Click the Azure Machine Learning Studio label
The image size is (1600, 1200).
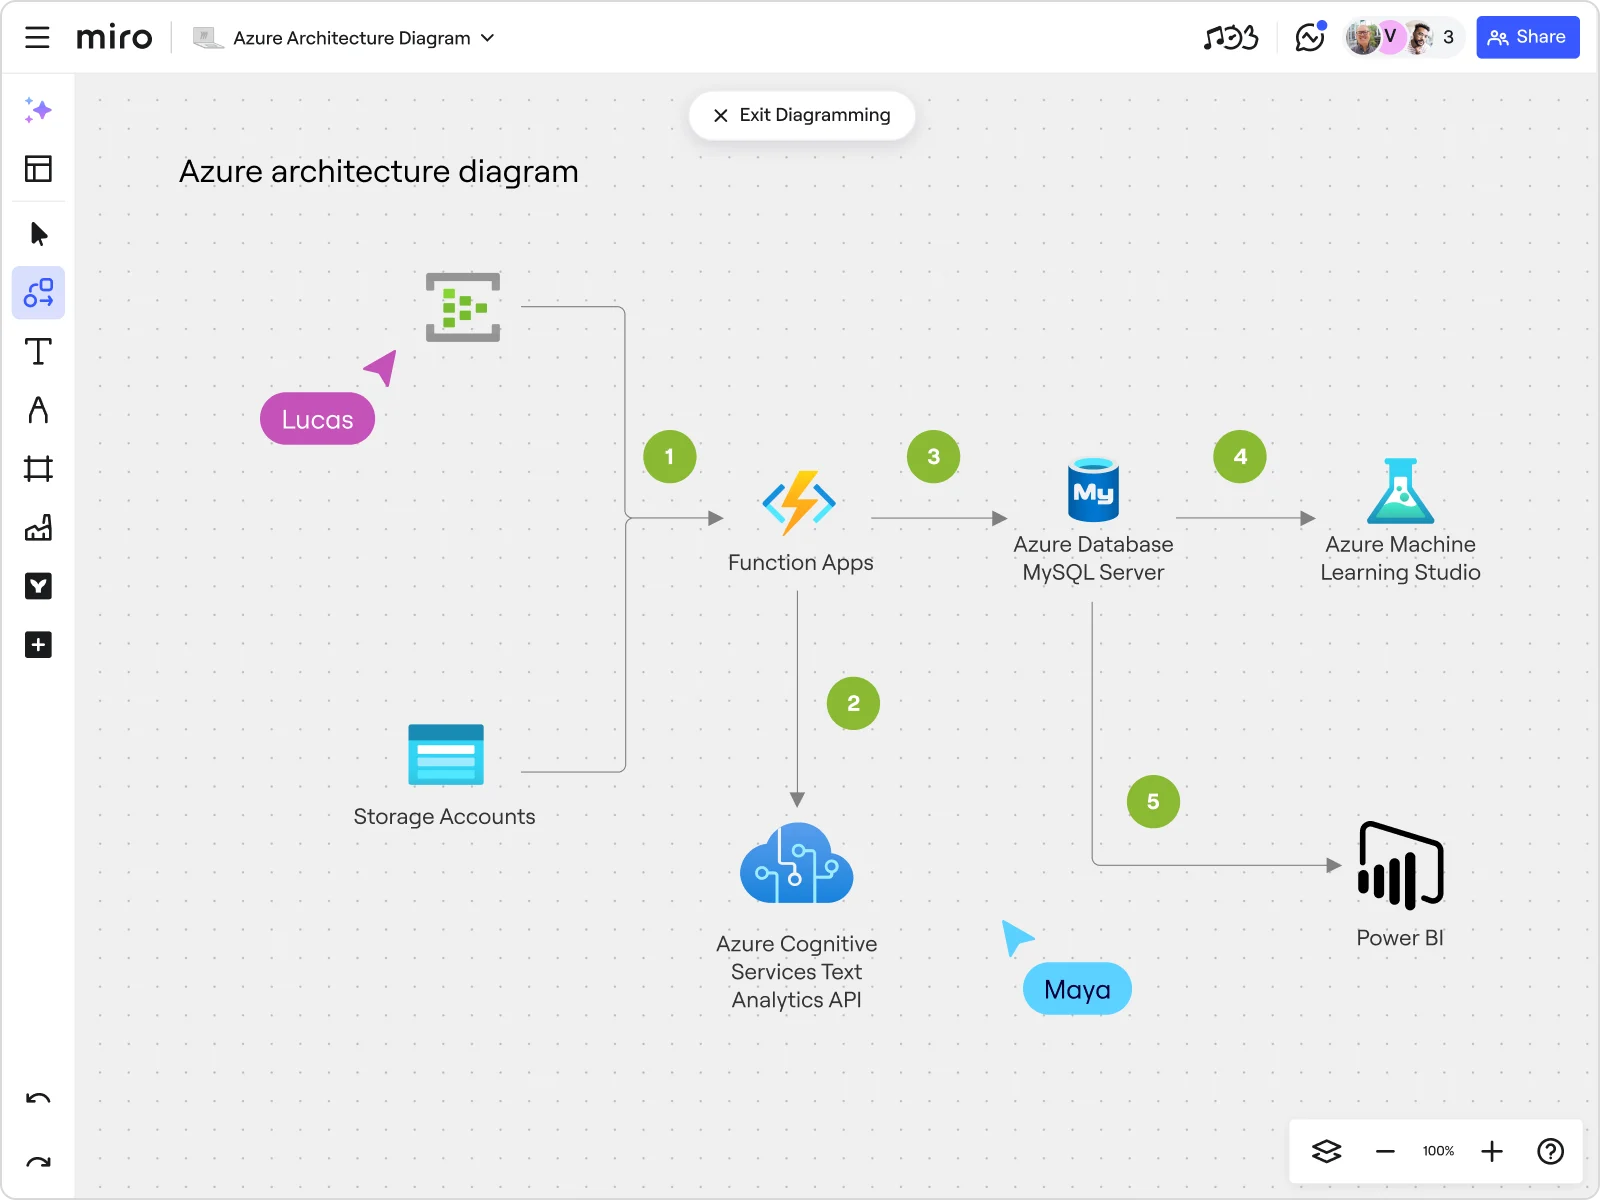1400,558
